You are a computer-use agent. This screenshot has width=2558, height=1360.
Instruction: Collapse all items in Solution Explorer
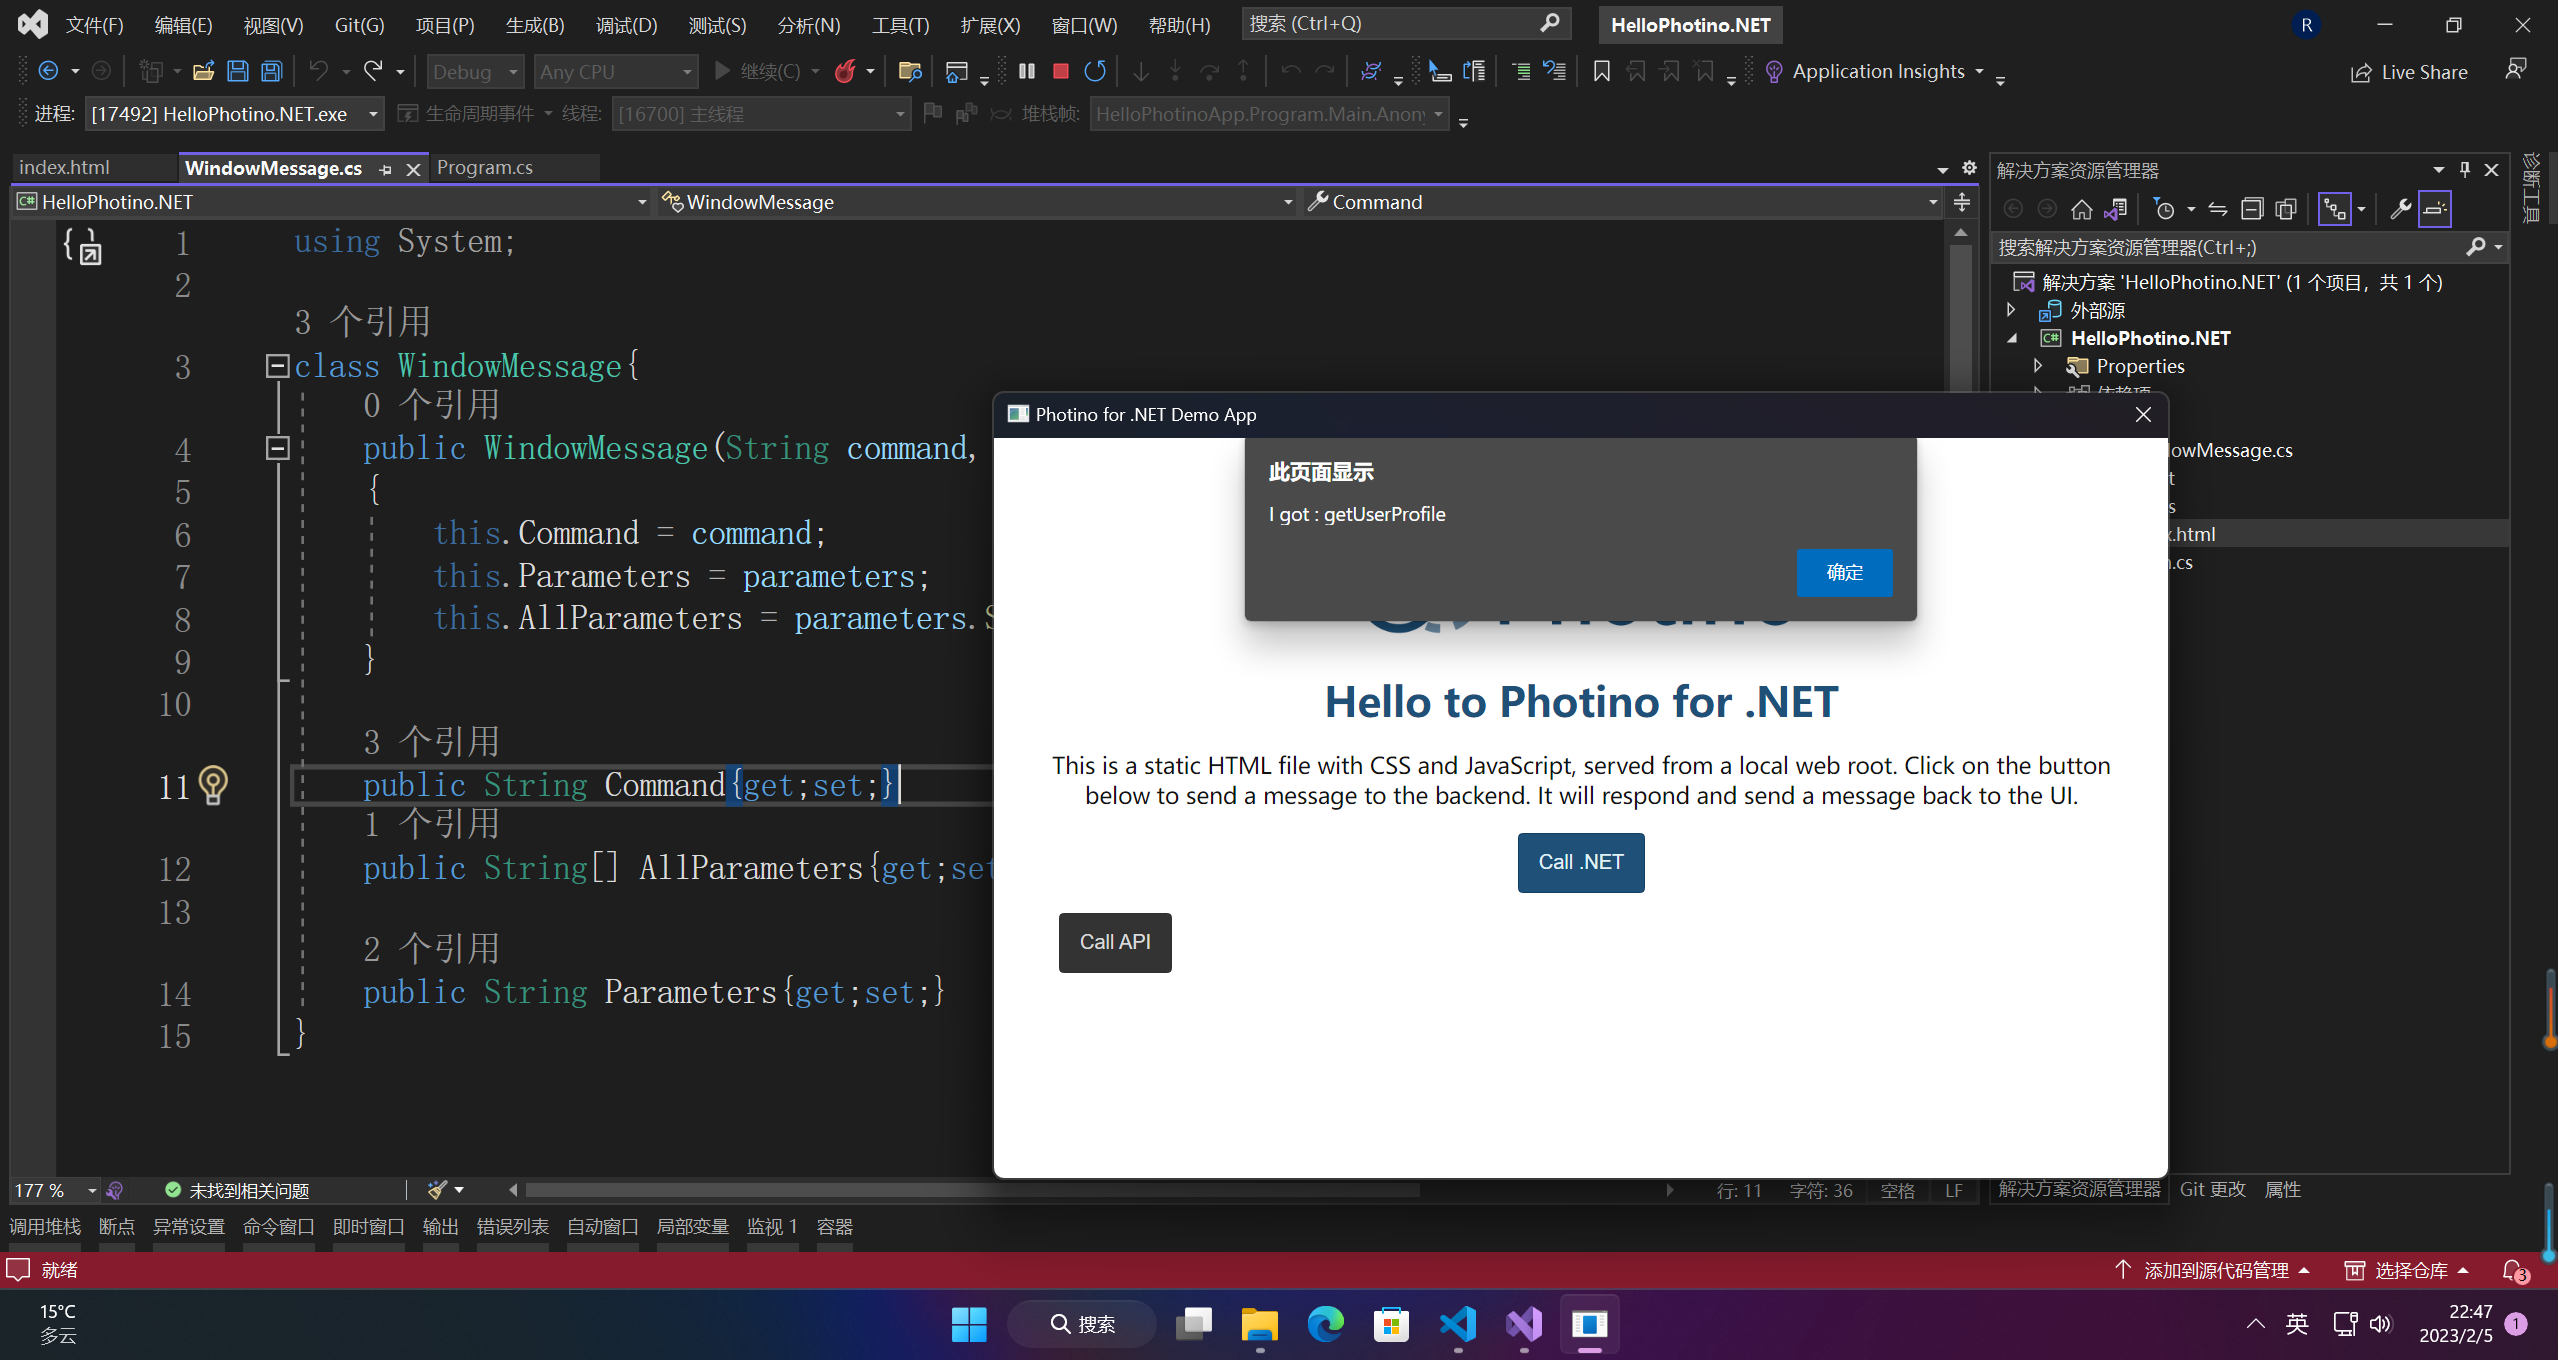point(2252,208)
